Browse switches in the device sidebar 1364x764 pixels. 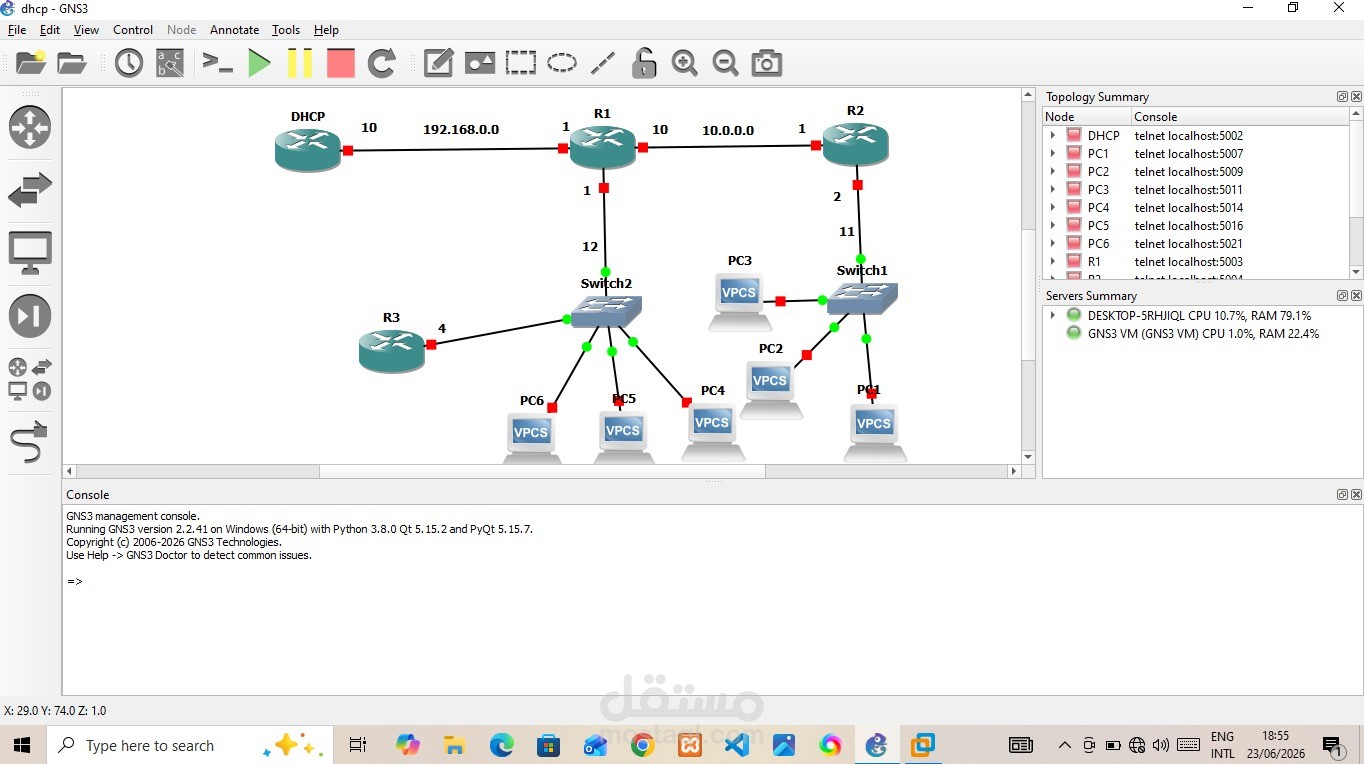[x=30, y=190]
